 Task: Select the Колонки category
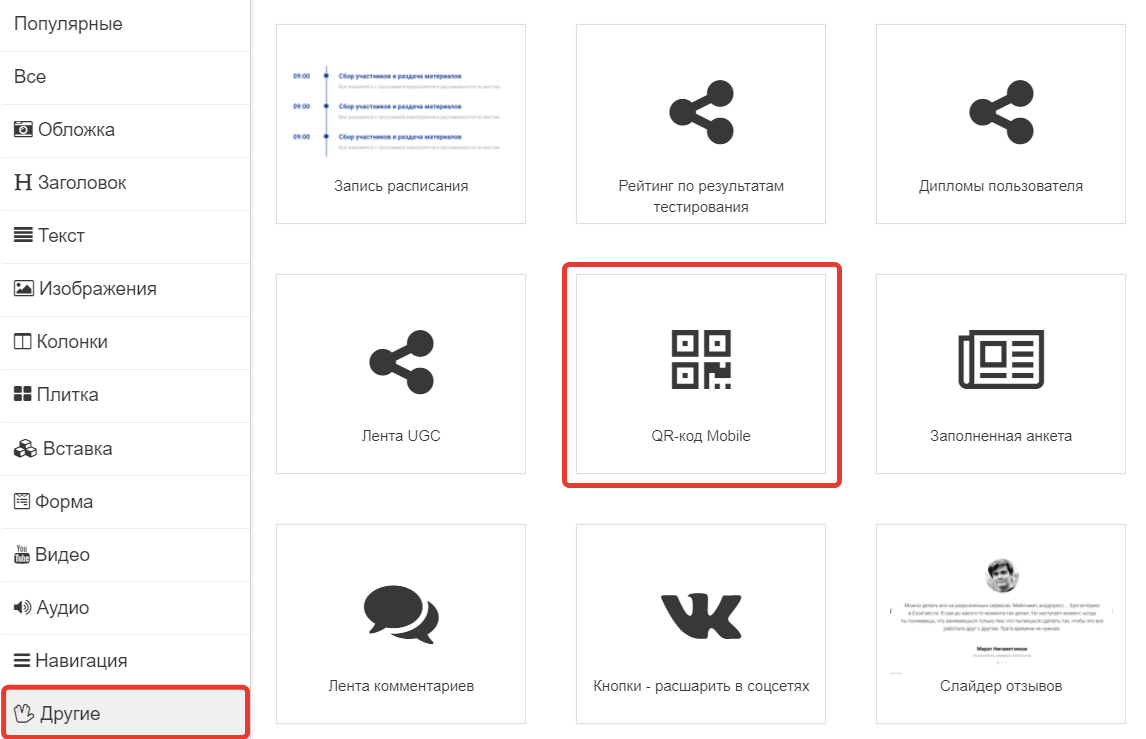pos(126,342)
